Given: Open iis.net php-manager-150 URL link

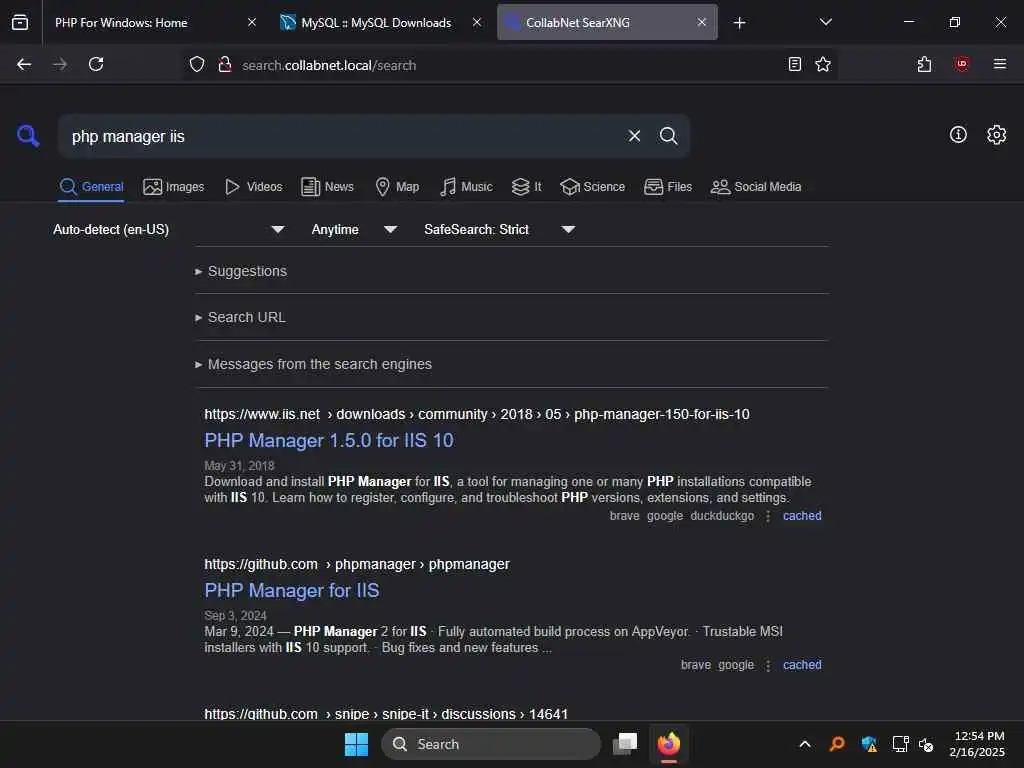Looking at the screenshot, I should 477,414.
